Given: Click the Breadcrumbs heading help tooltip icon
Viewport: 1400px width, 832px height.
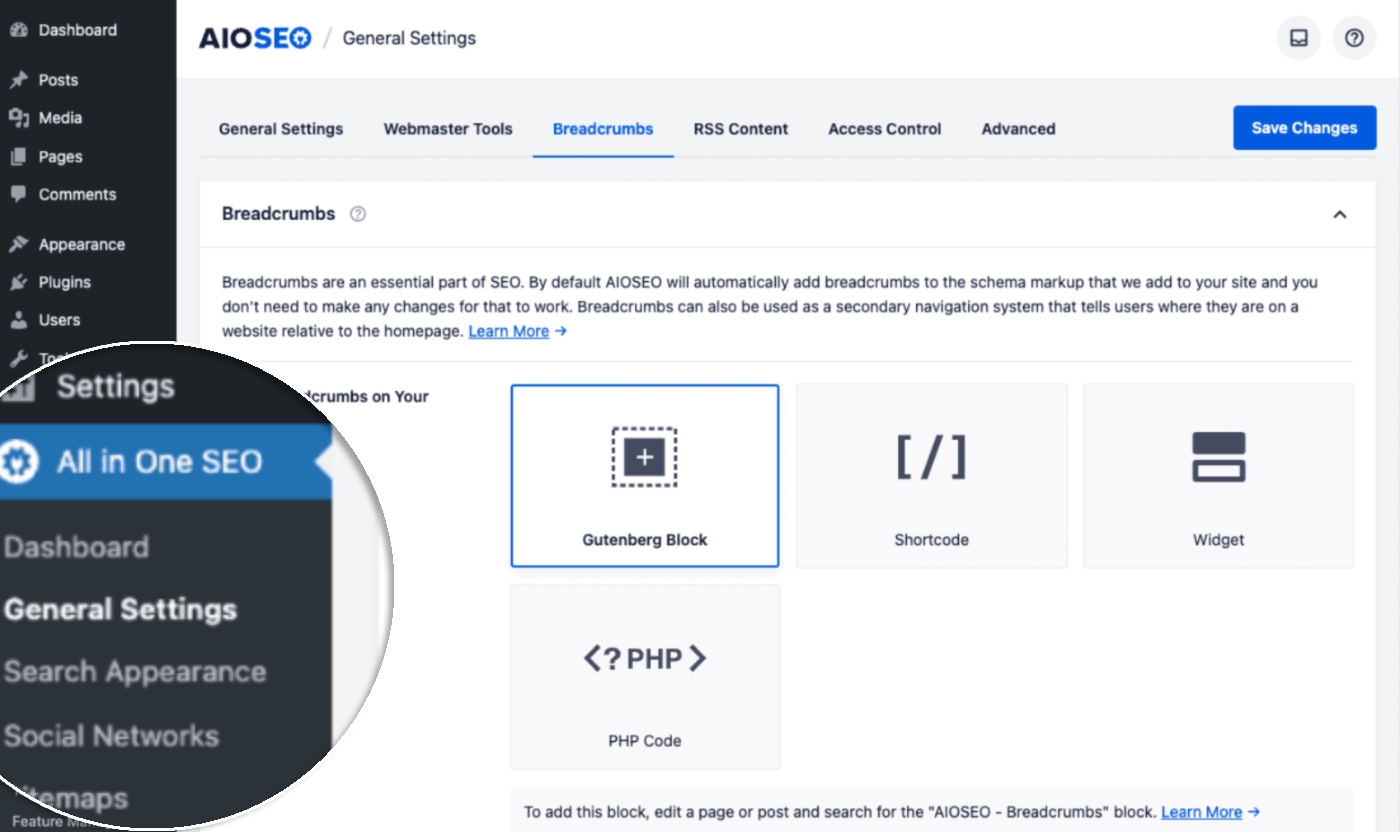Looking at the screenshot, I should [x=358, y=214].
